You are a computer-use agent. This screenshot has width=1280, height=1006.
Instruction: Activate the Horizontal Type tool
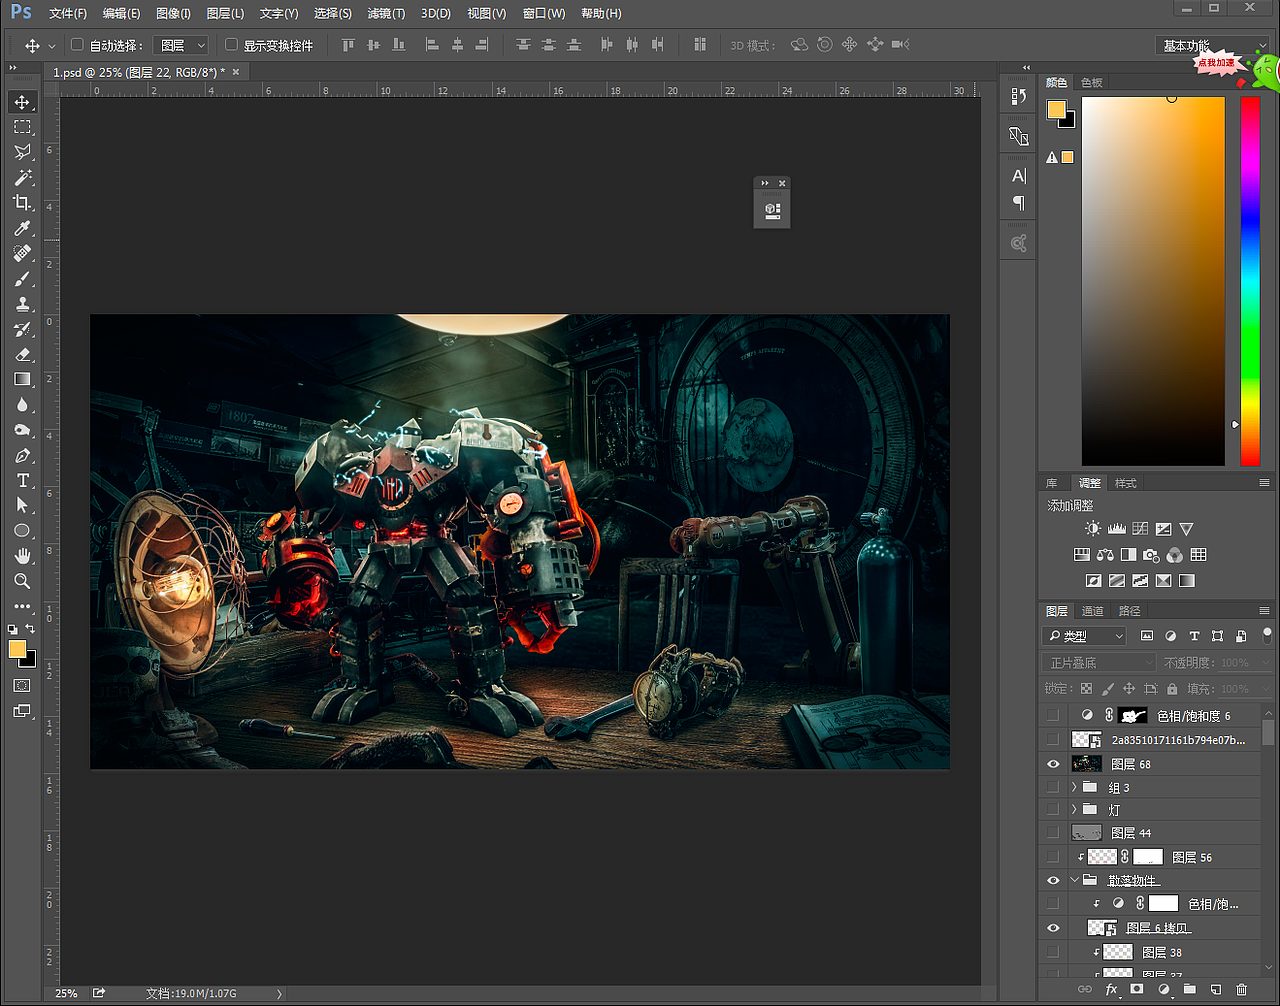click(22, 481)
